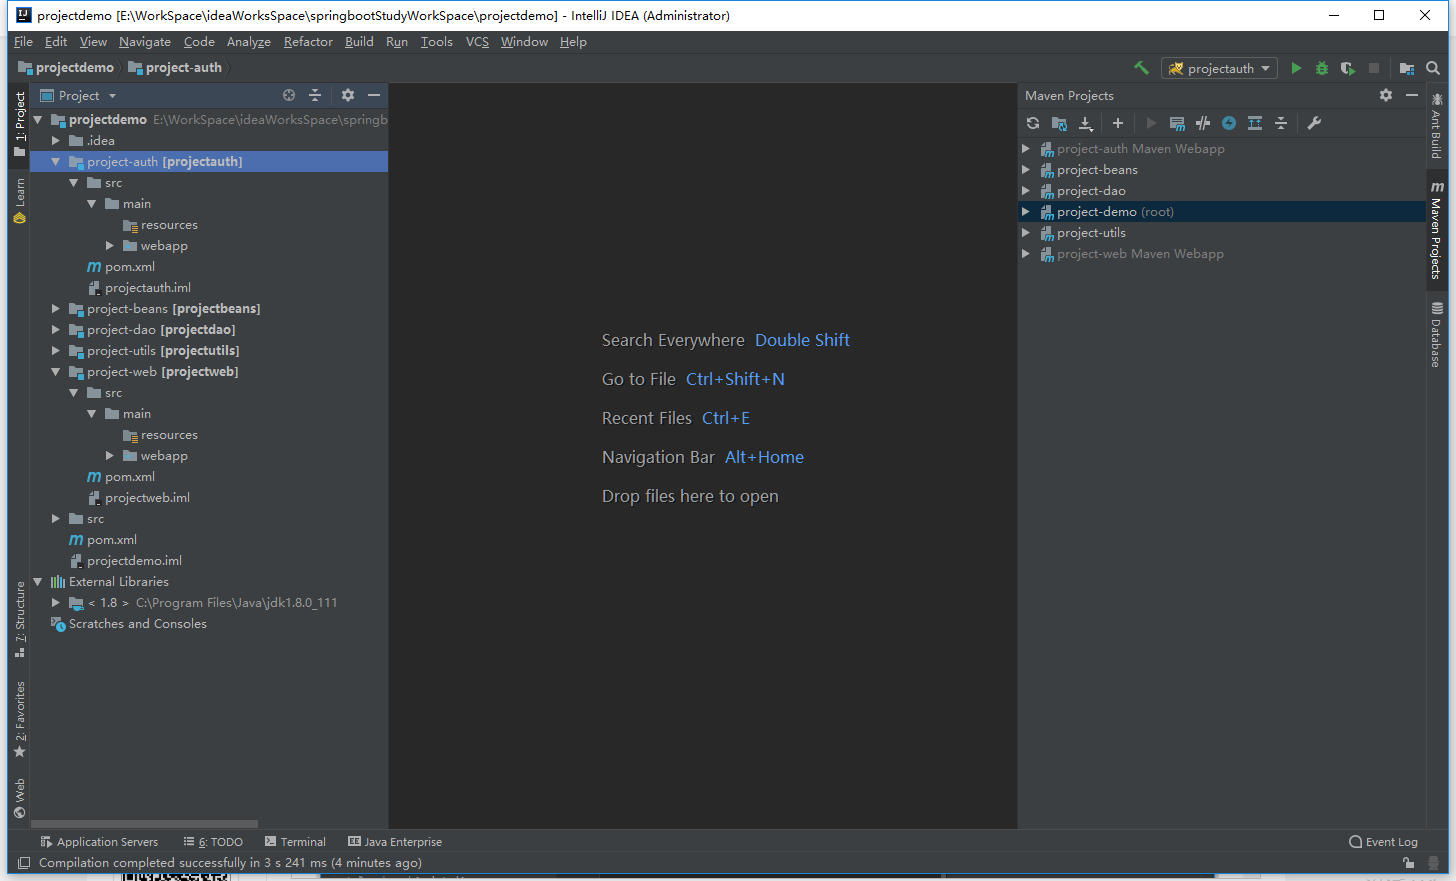Toggle Offline Mode in Maven toolbar
This screenshot has height=881, width=1456.
pyautogui.click(x=1203, y=123)
